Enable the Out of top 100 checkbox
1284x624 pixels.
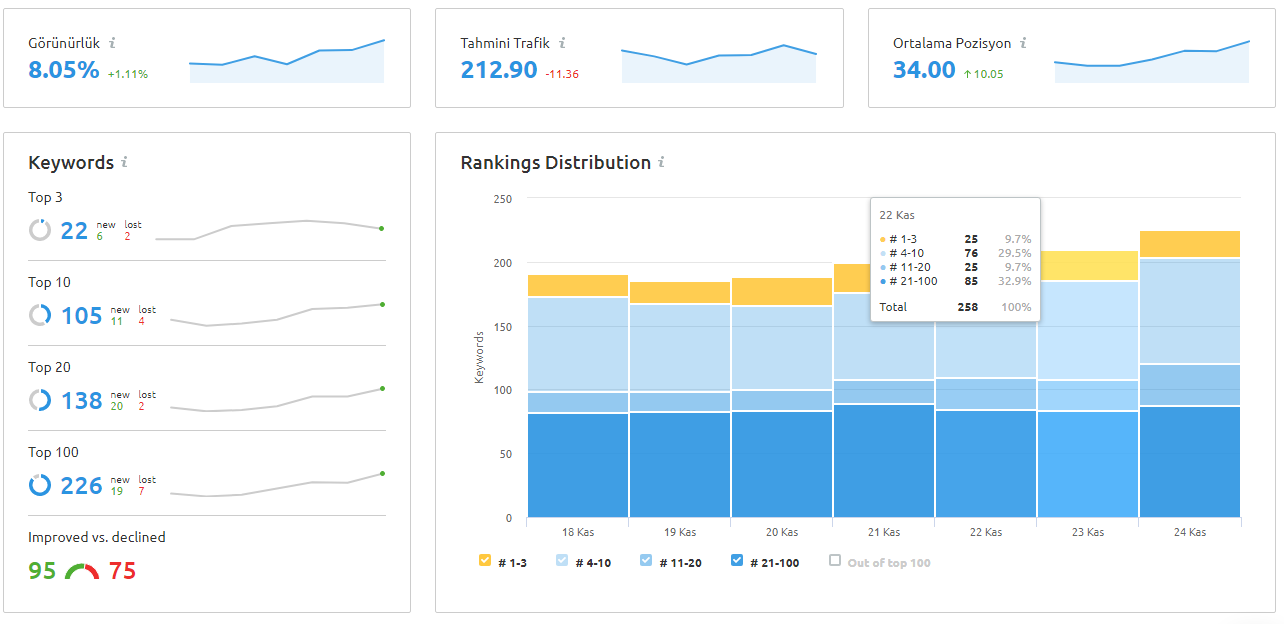point(835,561)
